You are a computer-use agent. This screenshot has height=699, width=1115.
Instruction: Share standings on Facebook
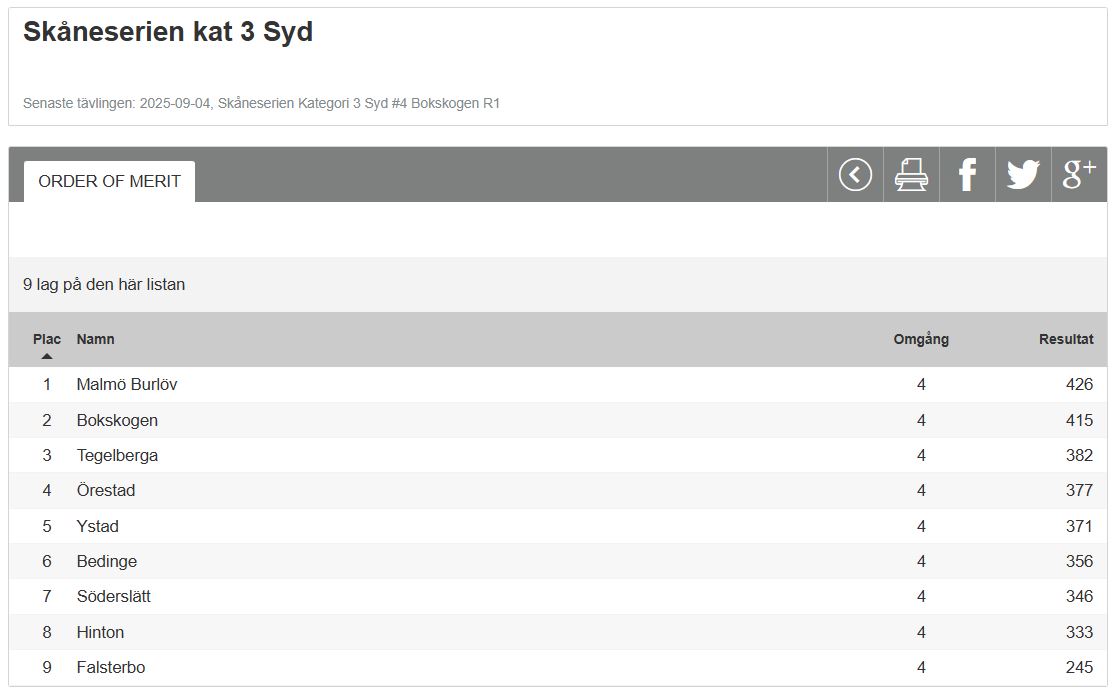tap(967, 175)
